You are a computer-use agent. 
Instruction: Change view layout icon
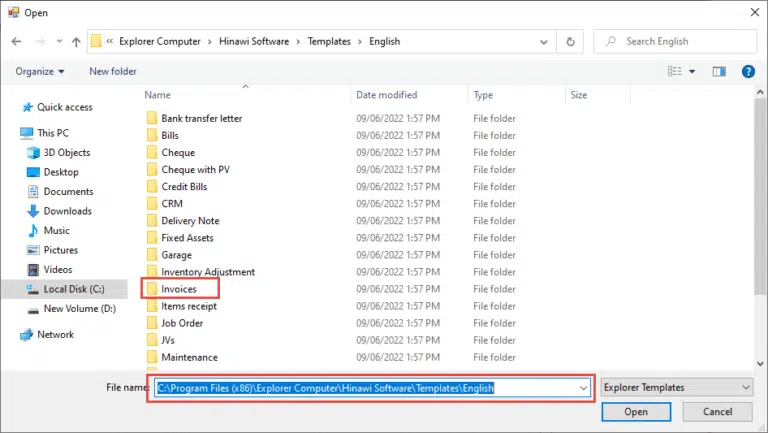point(674,72)
